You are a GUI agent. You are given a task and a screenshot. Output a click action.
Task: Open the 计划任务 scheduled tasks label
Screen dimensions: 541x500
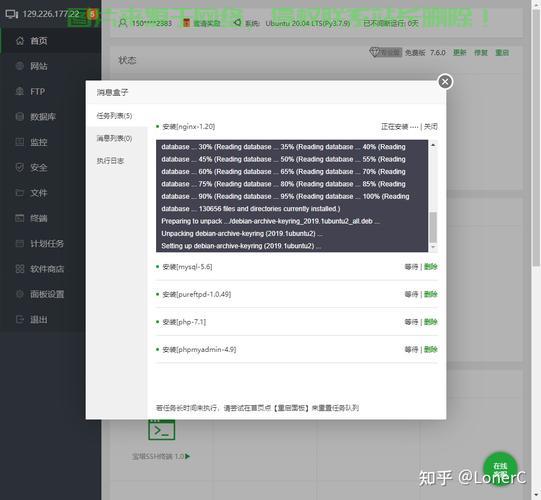(47, 244)
